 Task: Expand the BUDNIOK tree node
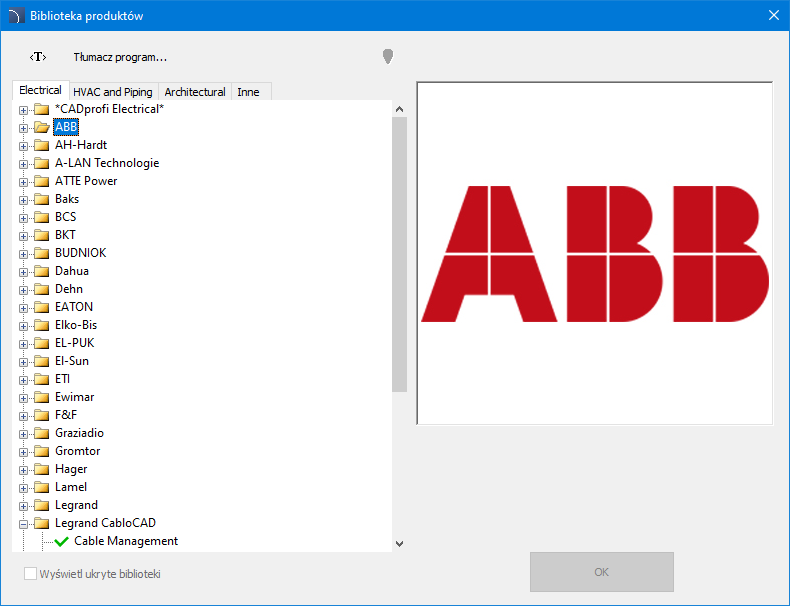pyautogui.click(x=23, y=254)
